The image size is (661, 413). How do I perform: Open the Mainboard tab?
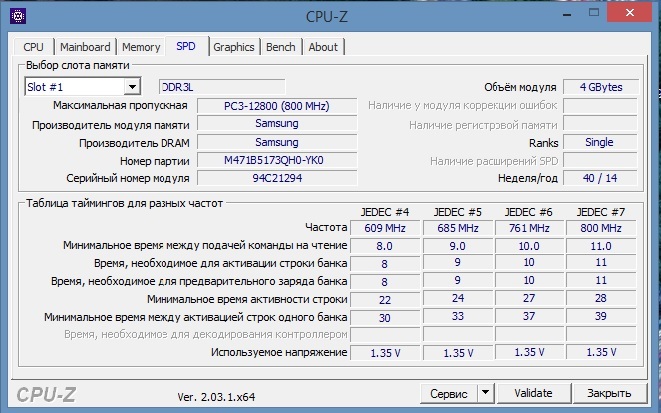85,47
